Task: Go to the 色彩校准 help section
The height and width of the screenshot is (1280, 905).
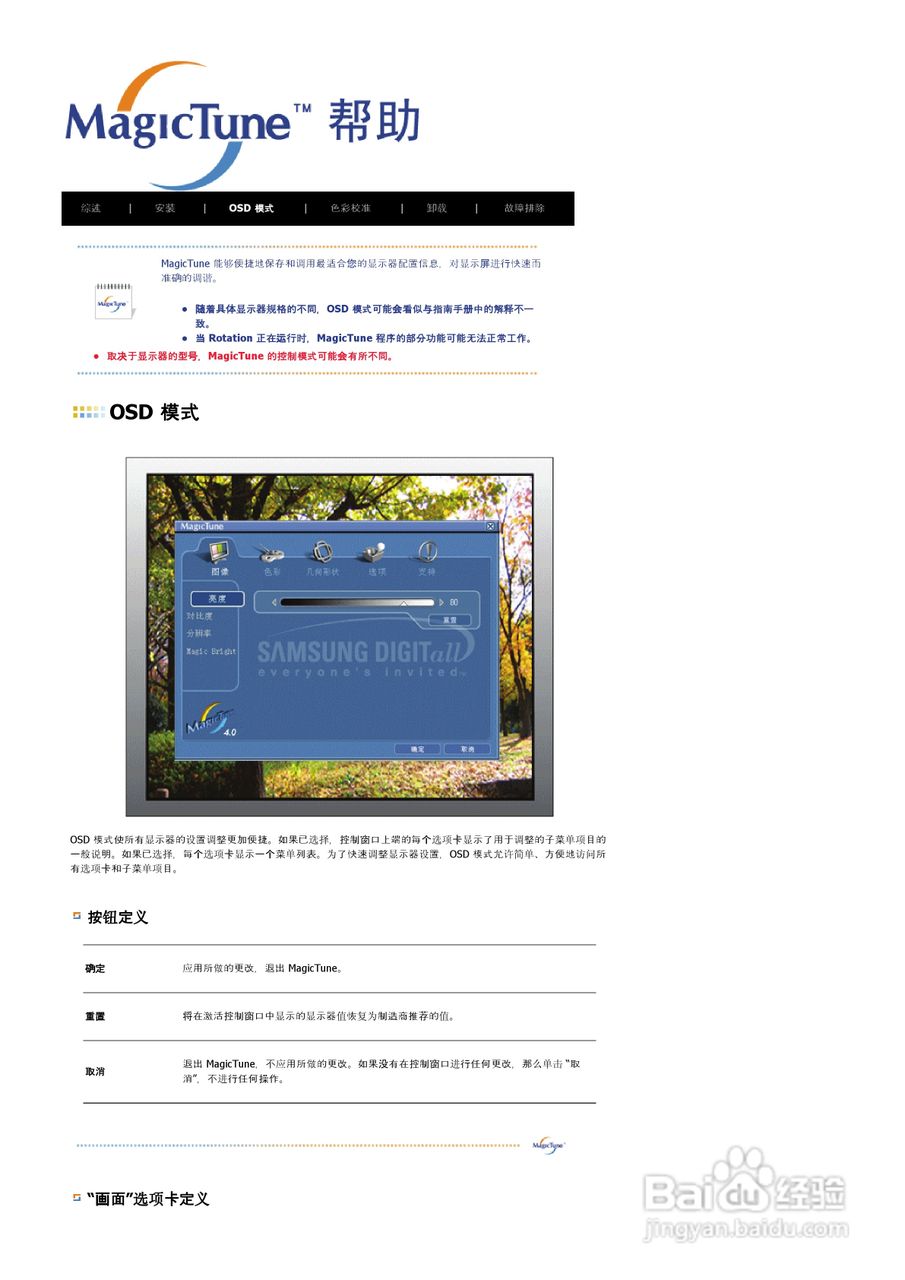Action: (350, 208)
